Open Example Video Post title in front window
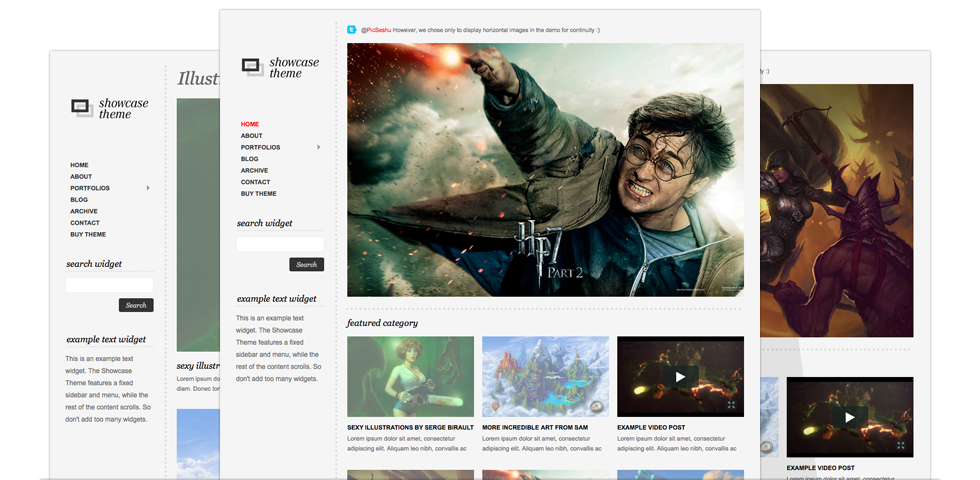Viewport: 980px width, 480px height. click(651, 428)
